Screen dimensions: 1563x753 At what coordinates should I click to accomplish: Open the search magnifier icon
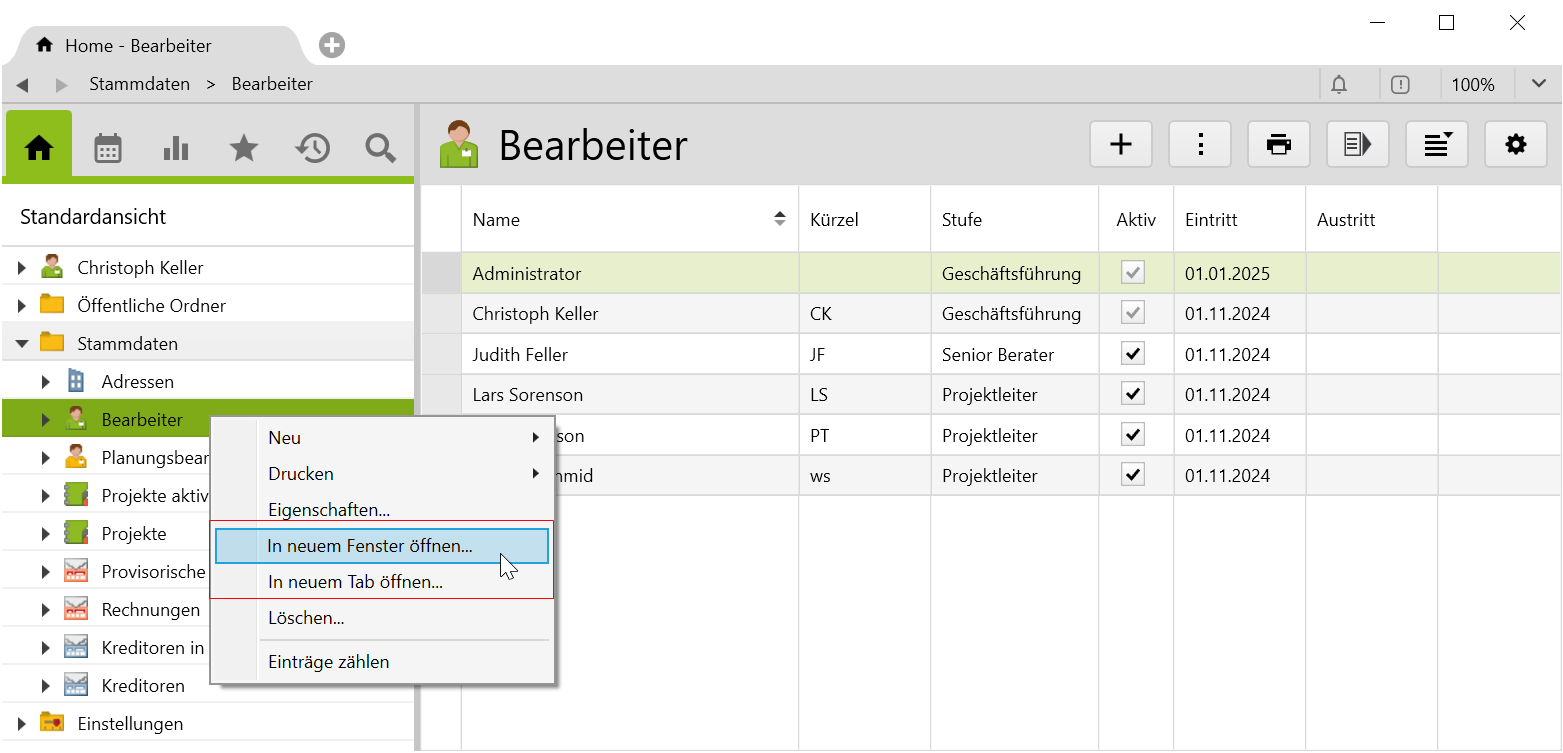[380, 148]
